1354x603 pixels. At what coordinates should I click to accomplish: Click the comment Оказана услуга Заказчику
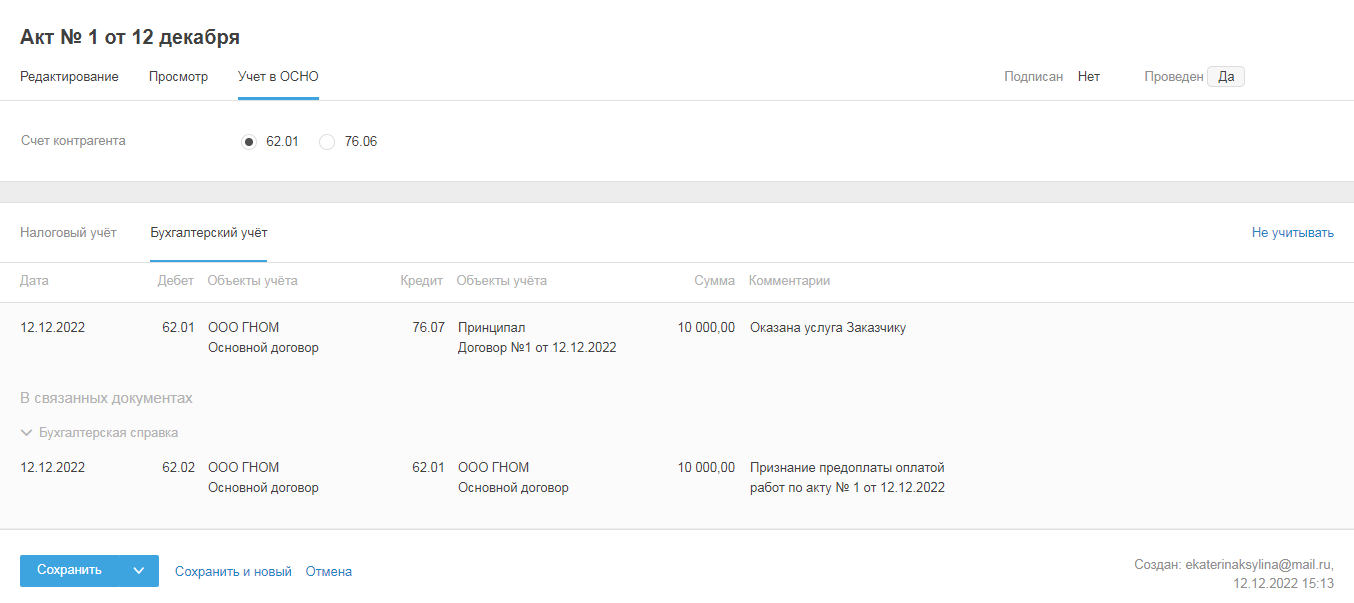click(827, 327)
